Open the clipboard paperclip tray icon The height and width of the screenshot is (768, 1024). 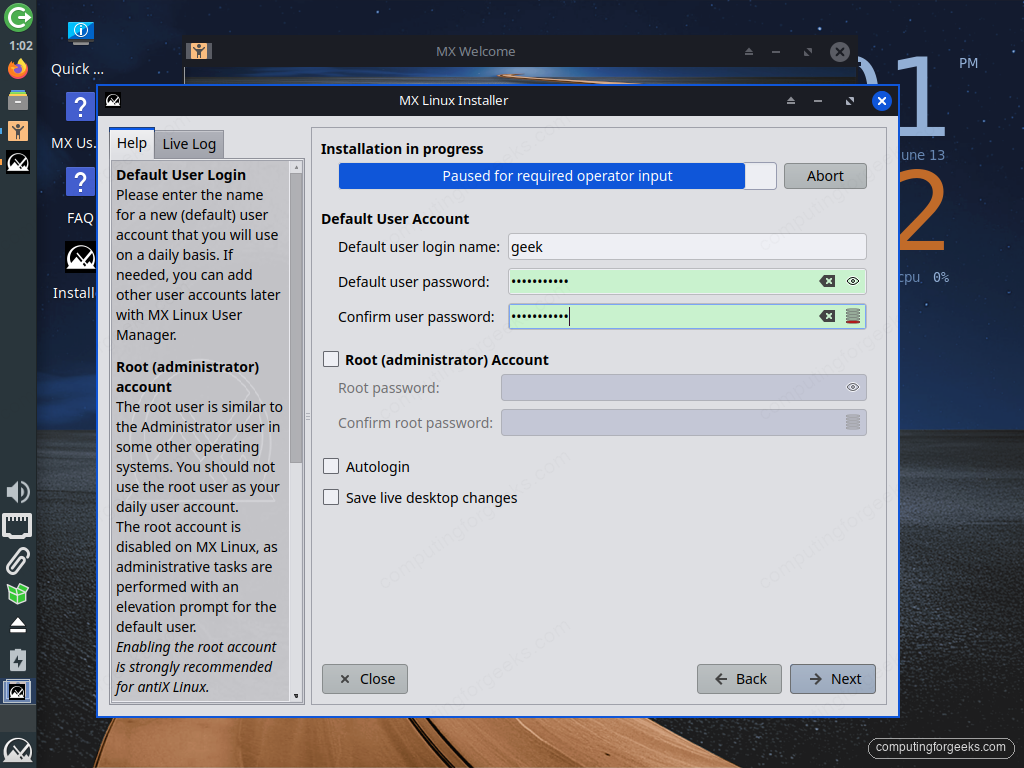click(18, 561)
